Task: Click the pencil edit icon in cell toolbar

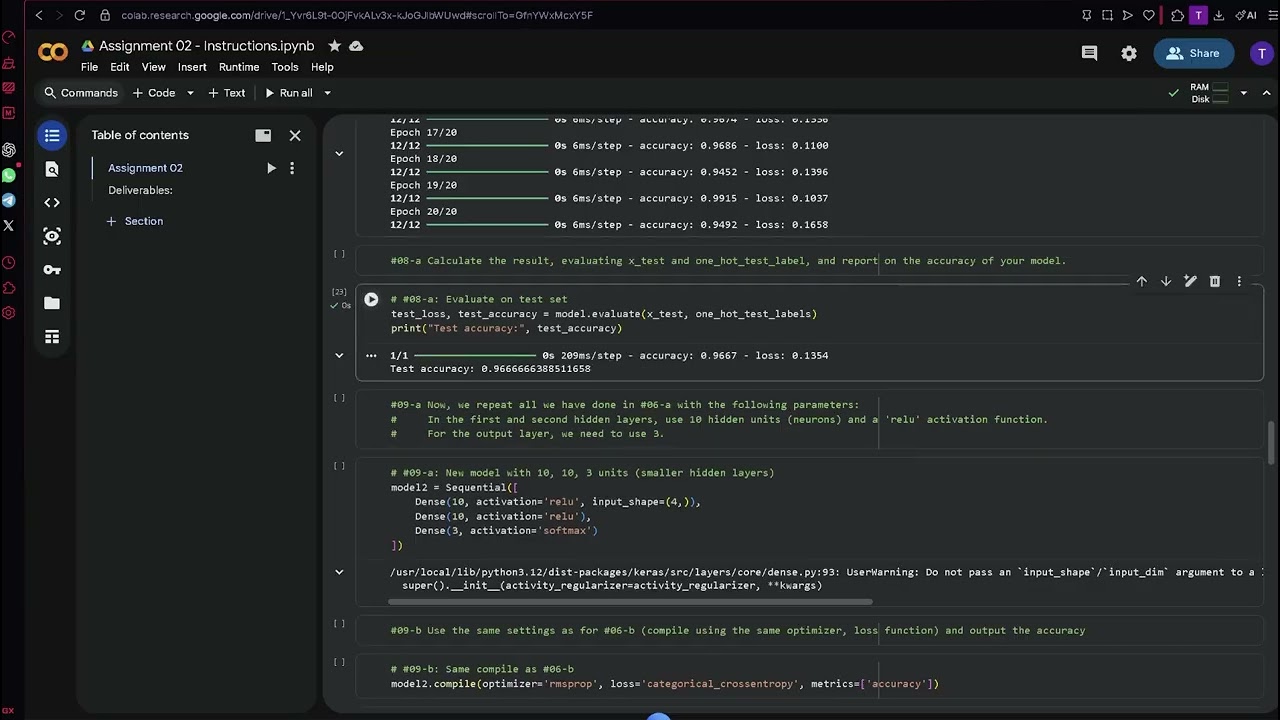Action: click(x=1190, y=282)
